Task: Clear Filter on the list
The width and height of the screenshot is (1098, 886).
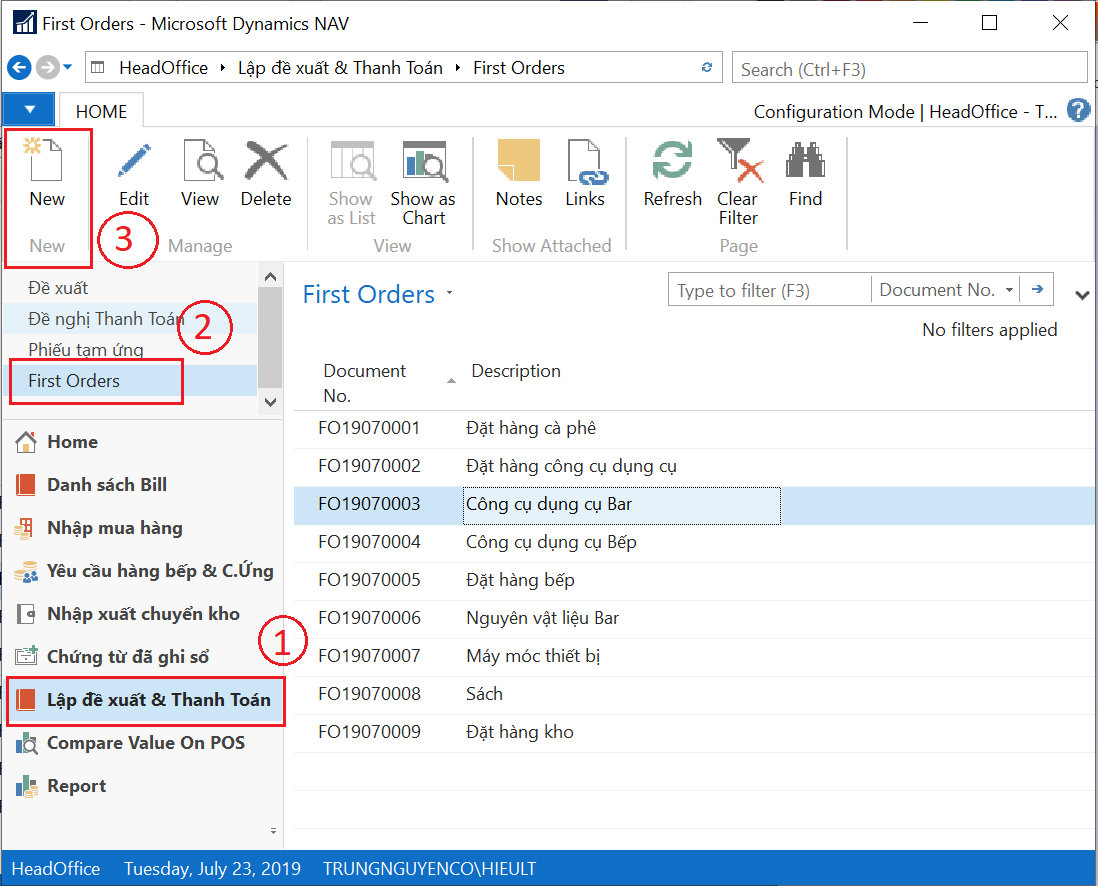Action: (738, 183)
